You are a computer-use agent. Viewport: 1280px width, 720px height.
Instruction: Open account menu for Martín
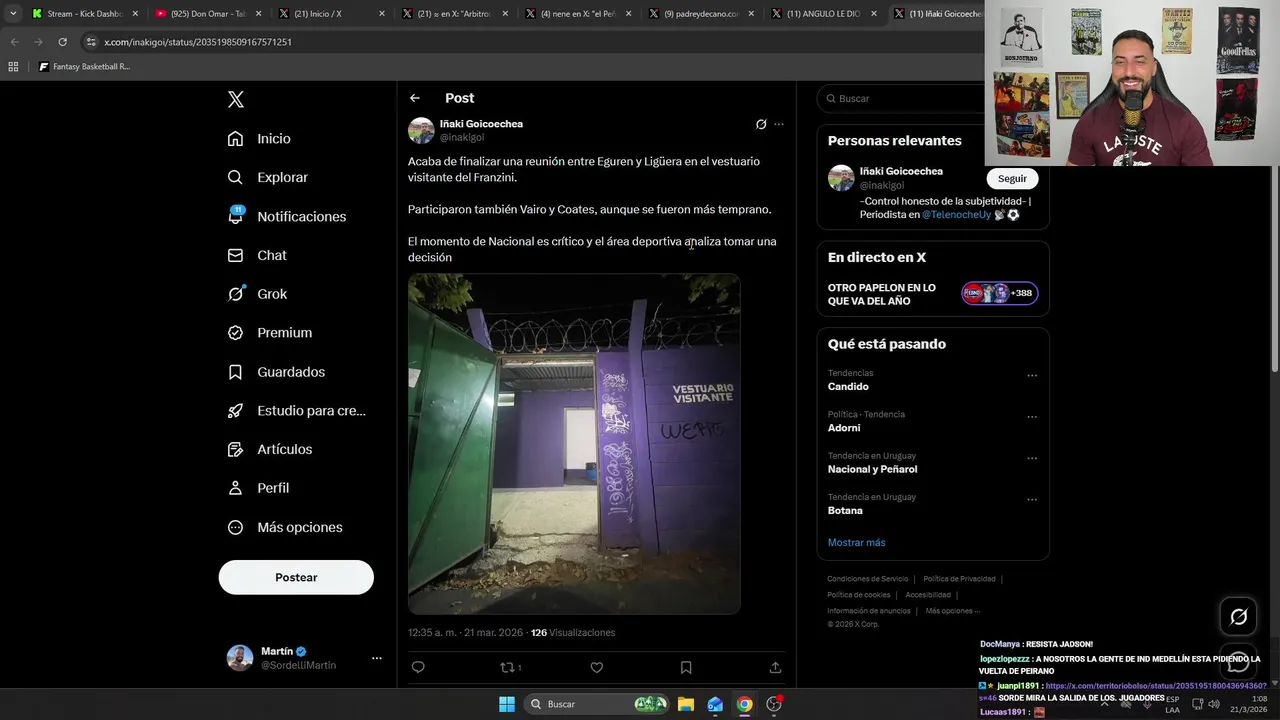pos(304,658)
